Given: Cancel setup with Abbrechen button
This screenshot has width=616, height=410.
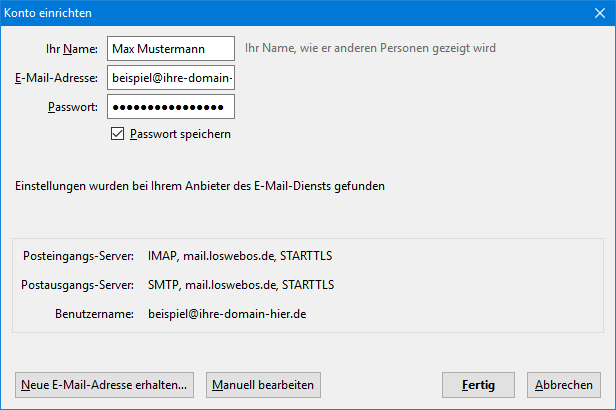Looking at the screenshot, I should (x=564, y=384).
